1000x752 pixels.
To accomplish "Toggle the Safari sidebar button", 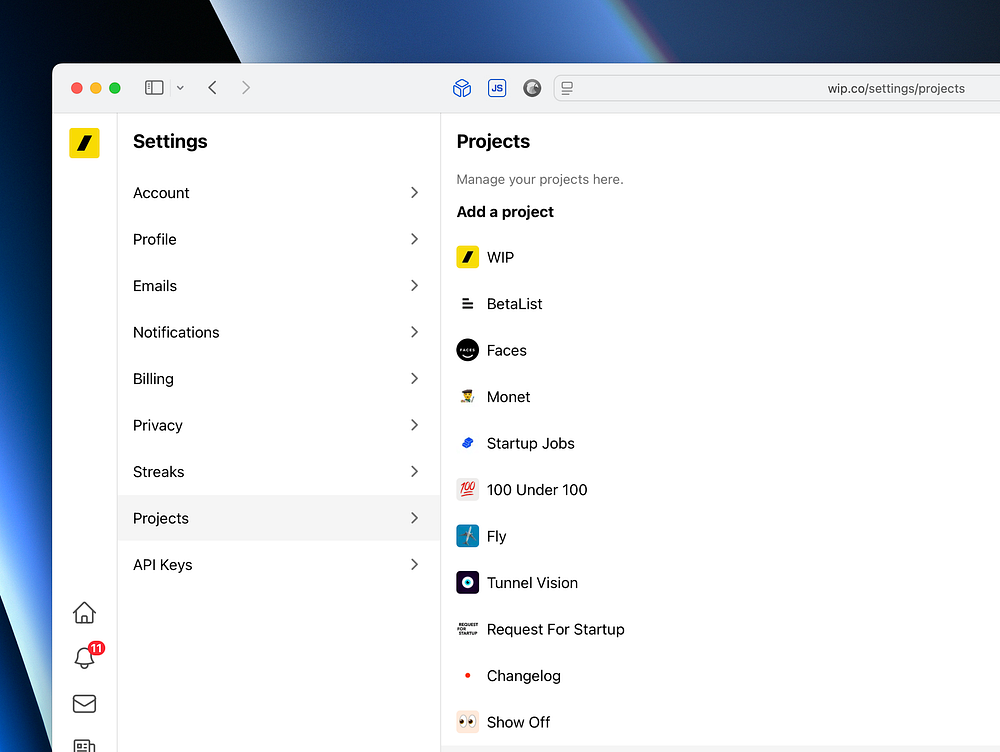I will coord(154,87).
